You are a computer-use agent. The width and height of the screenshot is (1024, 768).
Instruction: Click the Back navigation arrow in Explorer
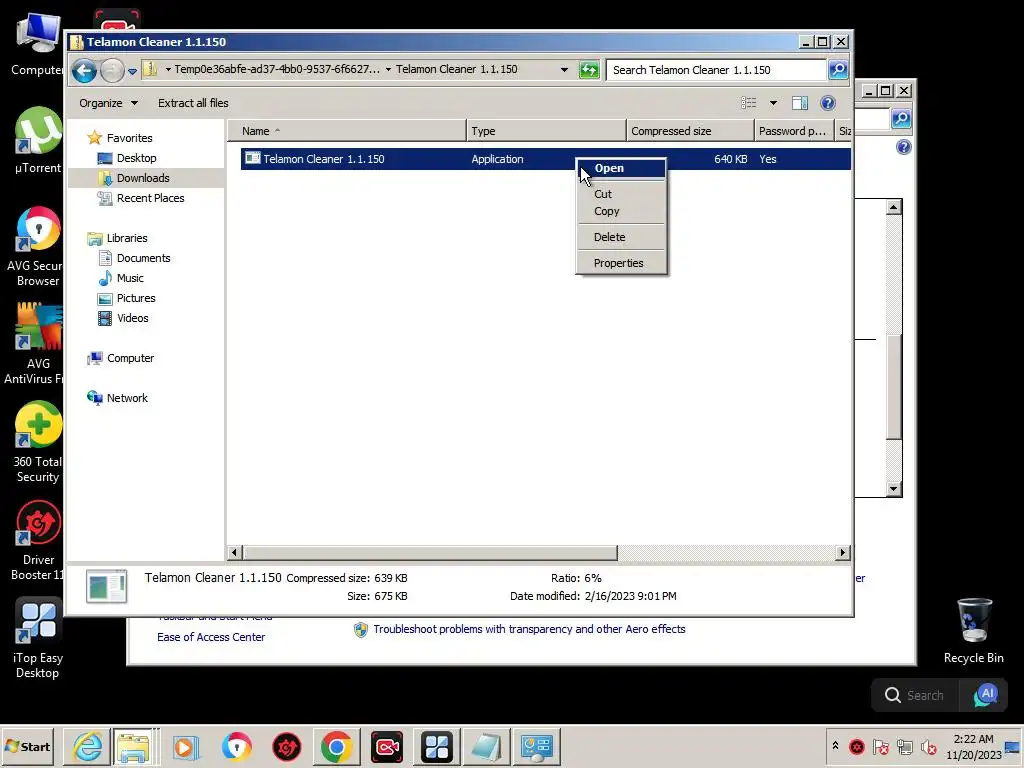pyautogui.click(x=84, y=70)
